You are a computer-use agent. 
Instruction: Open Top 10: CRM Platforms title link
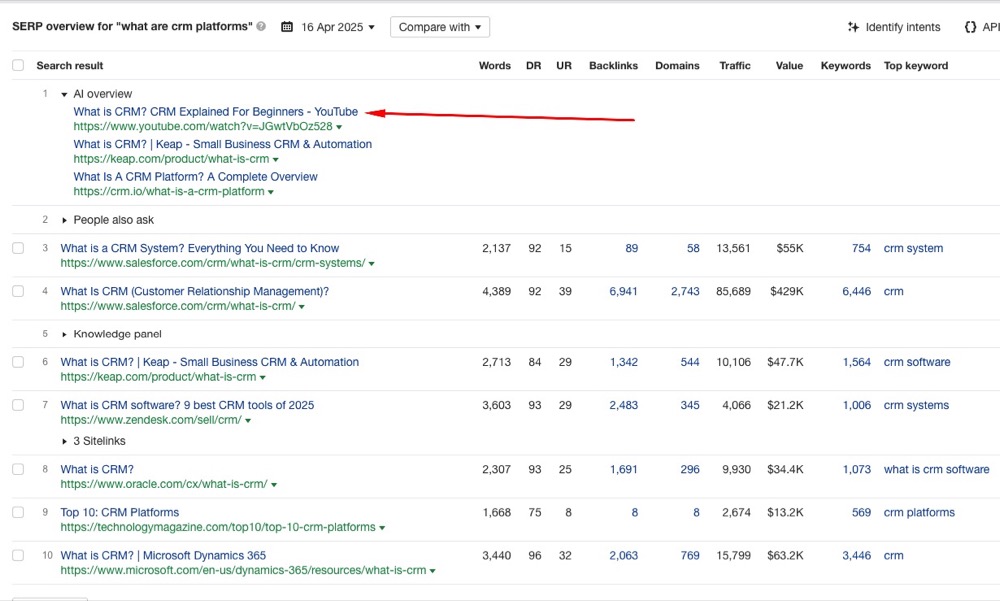point(120,512)
